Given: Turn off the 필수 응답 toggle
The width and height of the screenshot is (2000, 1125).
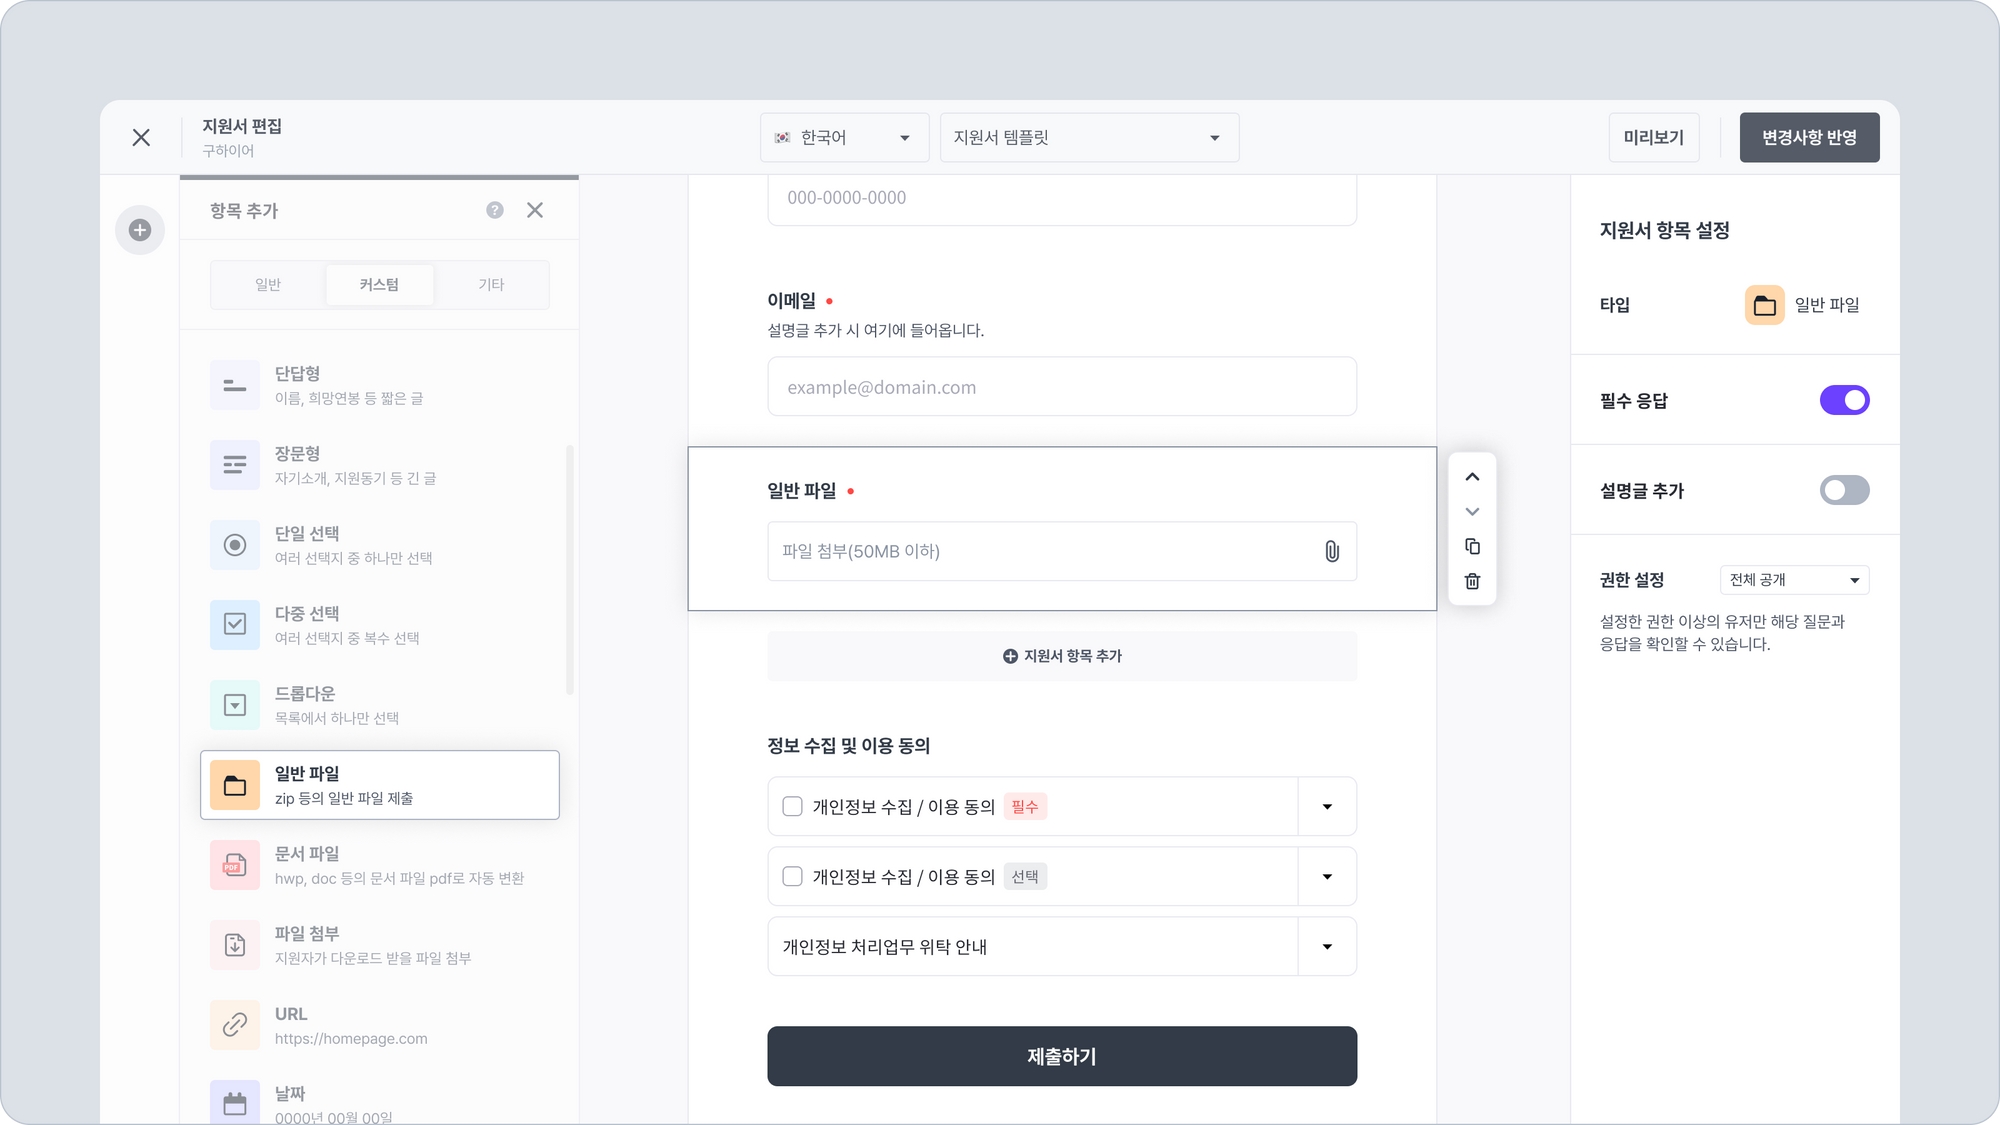Looking at the screenshot, I should 1844,400.
